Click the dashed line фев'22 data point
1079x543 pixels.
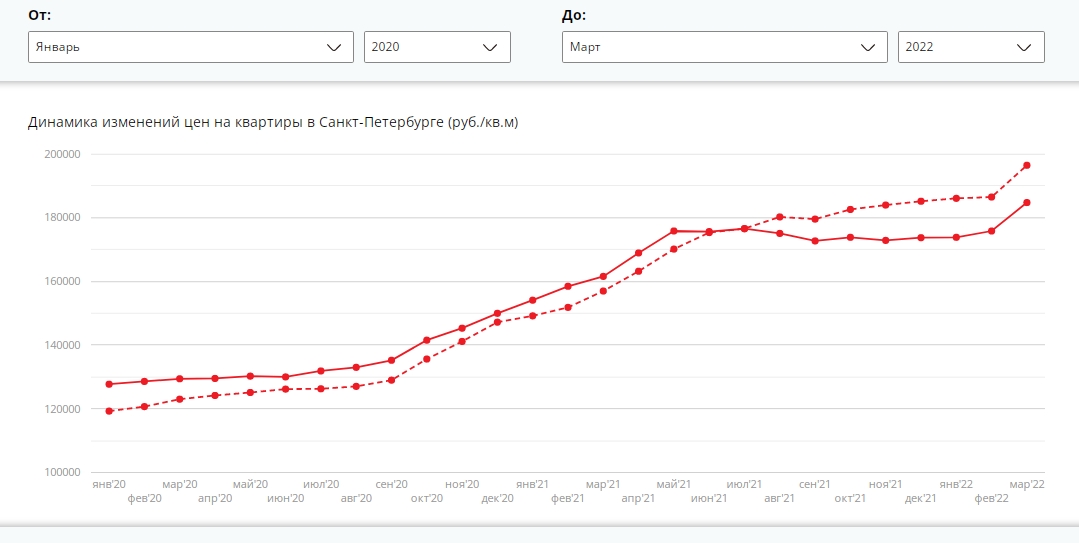coord(992,197)
